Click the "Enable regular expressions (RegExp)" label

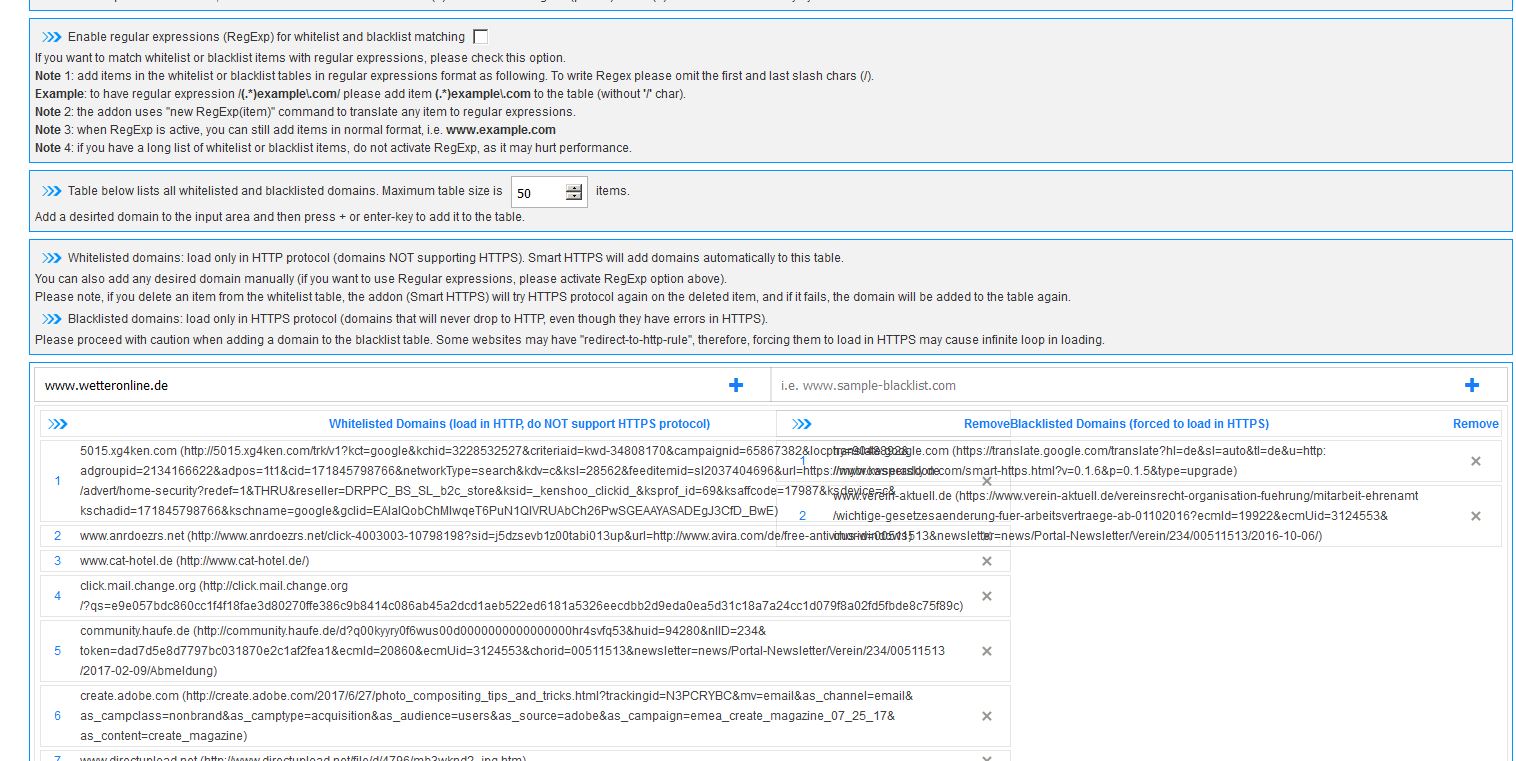[x=266, y=37]
